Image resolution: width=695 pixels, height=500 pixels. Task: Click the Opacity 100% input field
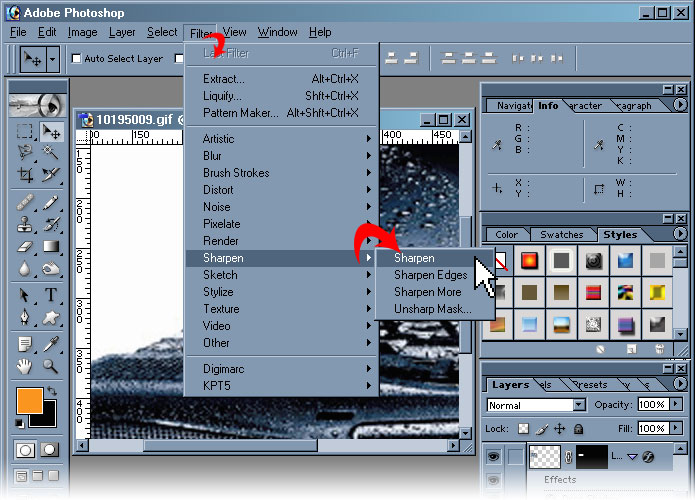coord(653,404)
